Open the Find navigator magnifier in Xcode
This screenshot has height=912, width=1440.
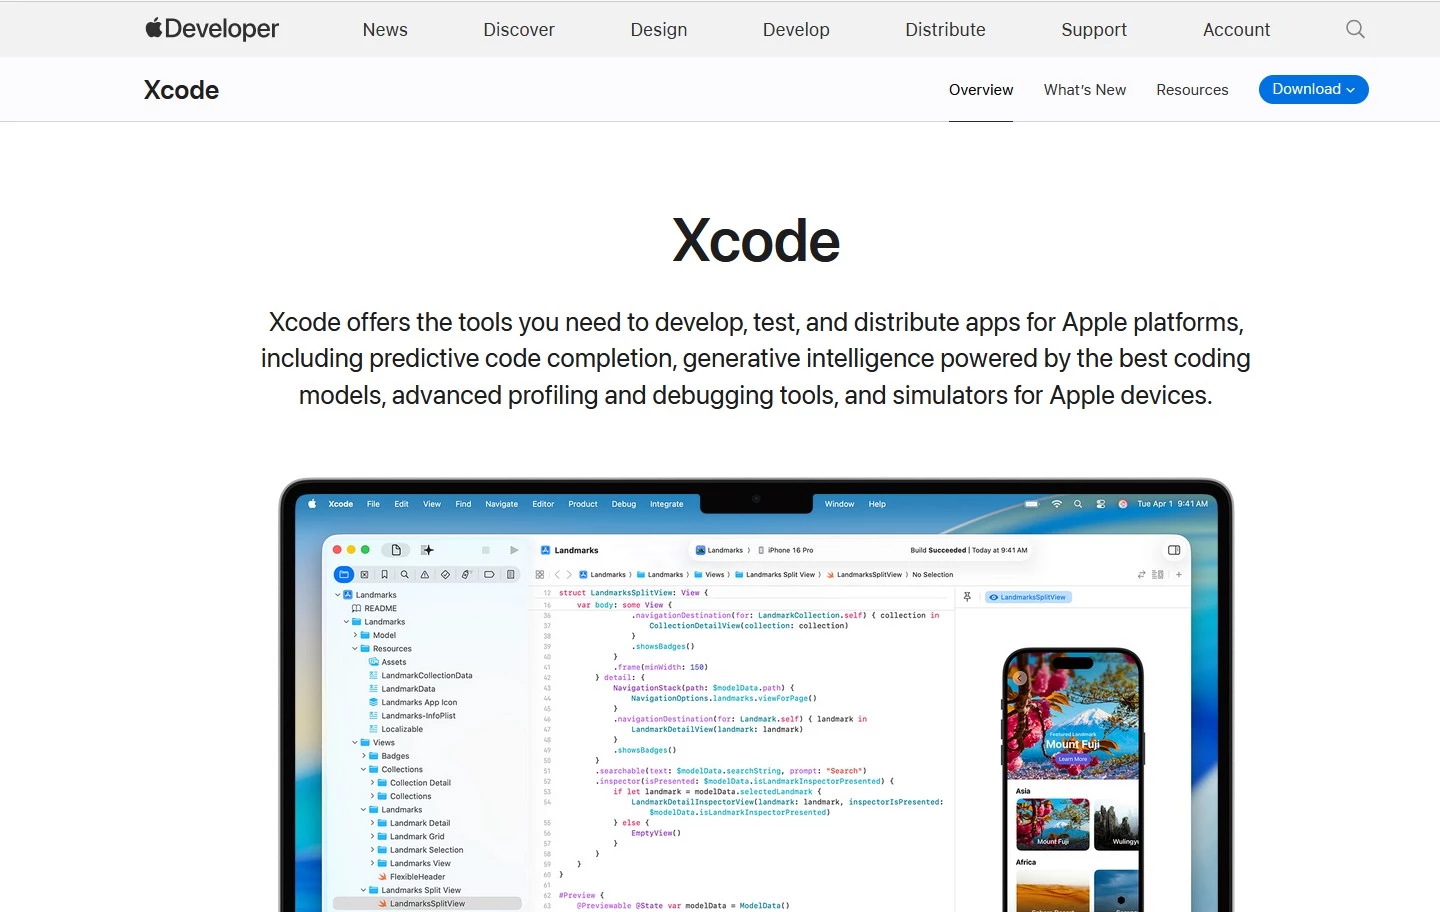pyautogui.click(x=404, y=575)
